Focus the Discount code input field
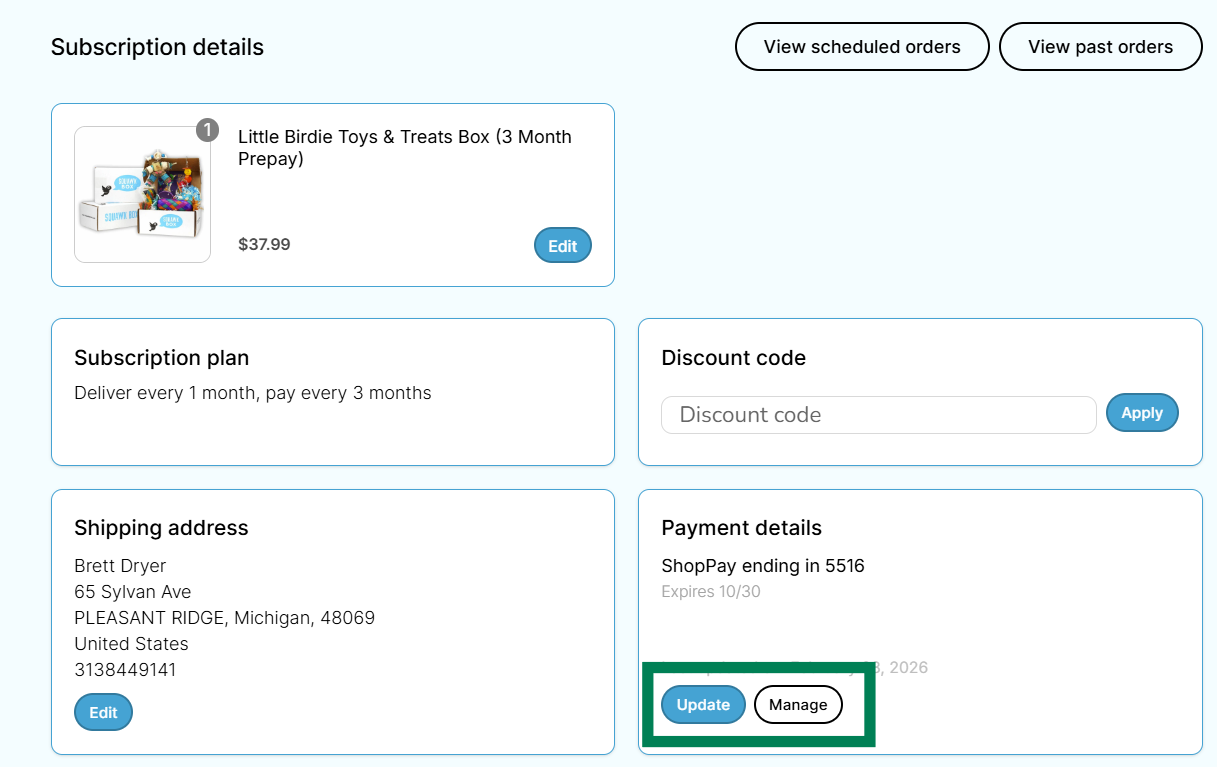 point(878,415)
